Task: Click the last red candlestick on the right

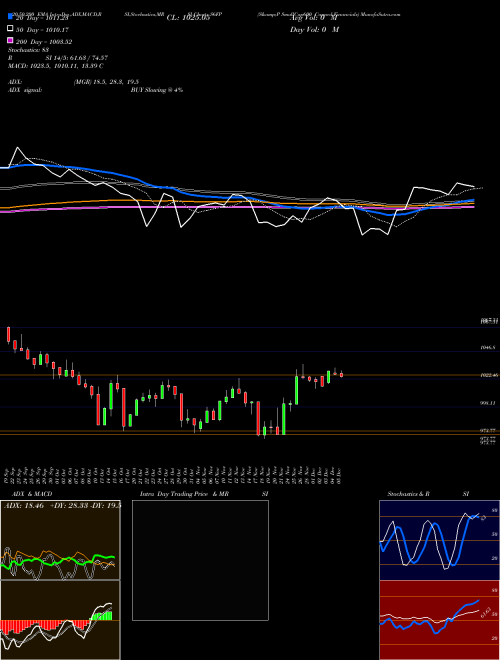Action: pyautogui.click(x=341, y=375)
